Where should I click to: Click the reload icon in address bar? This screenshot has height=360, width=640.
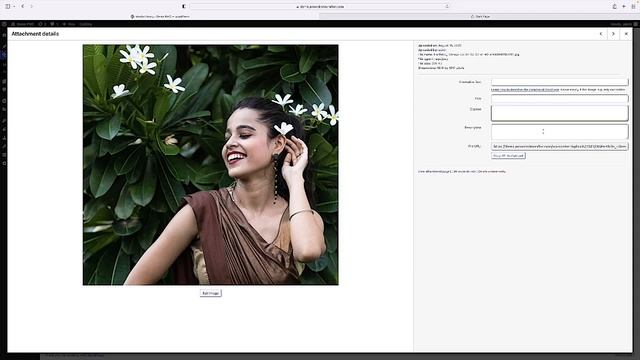447,7
